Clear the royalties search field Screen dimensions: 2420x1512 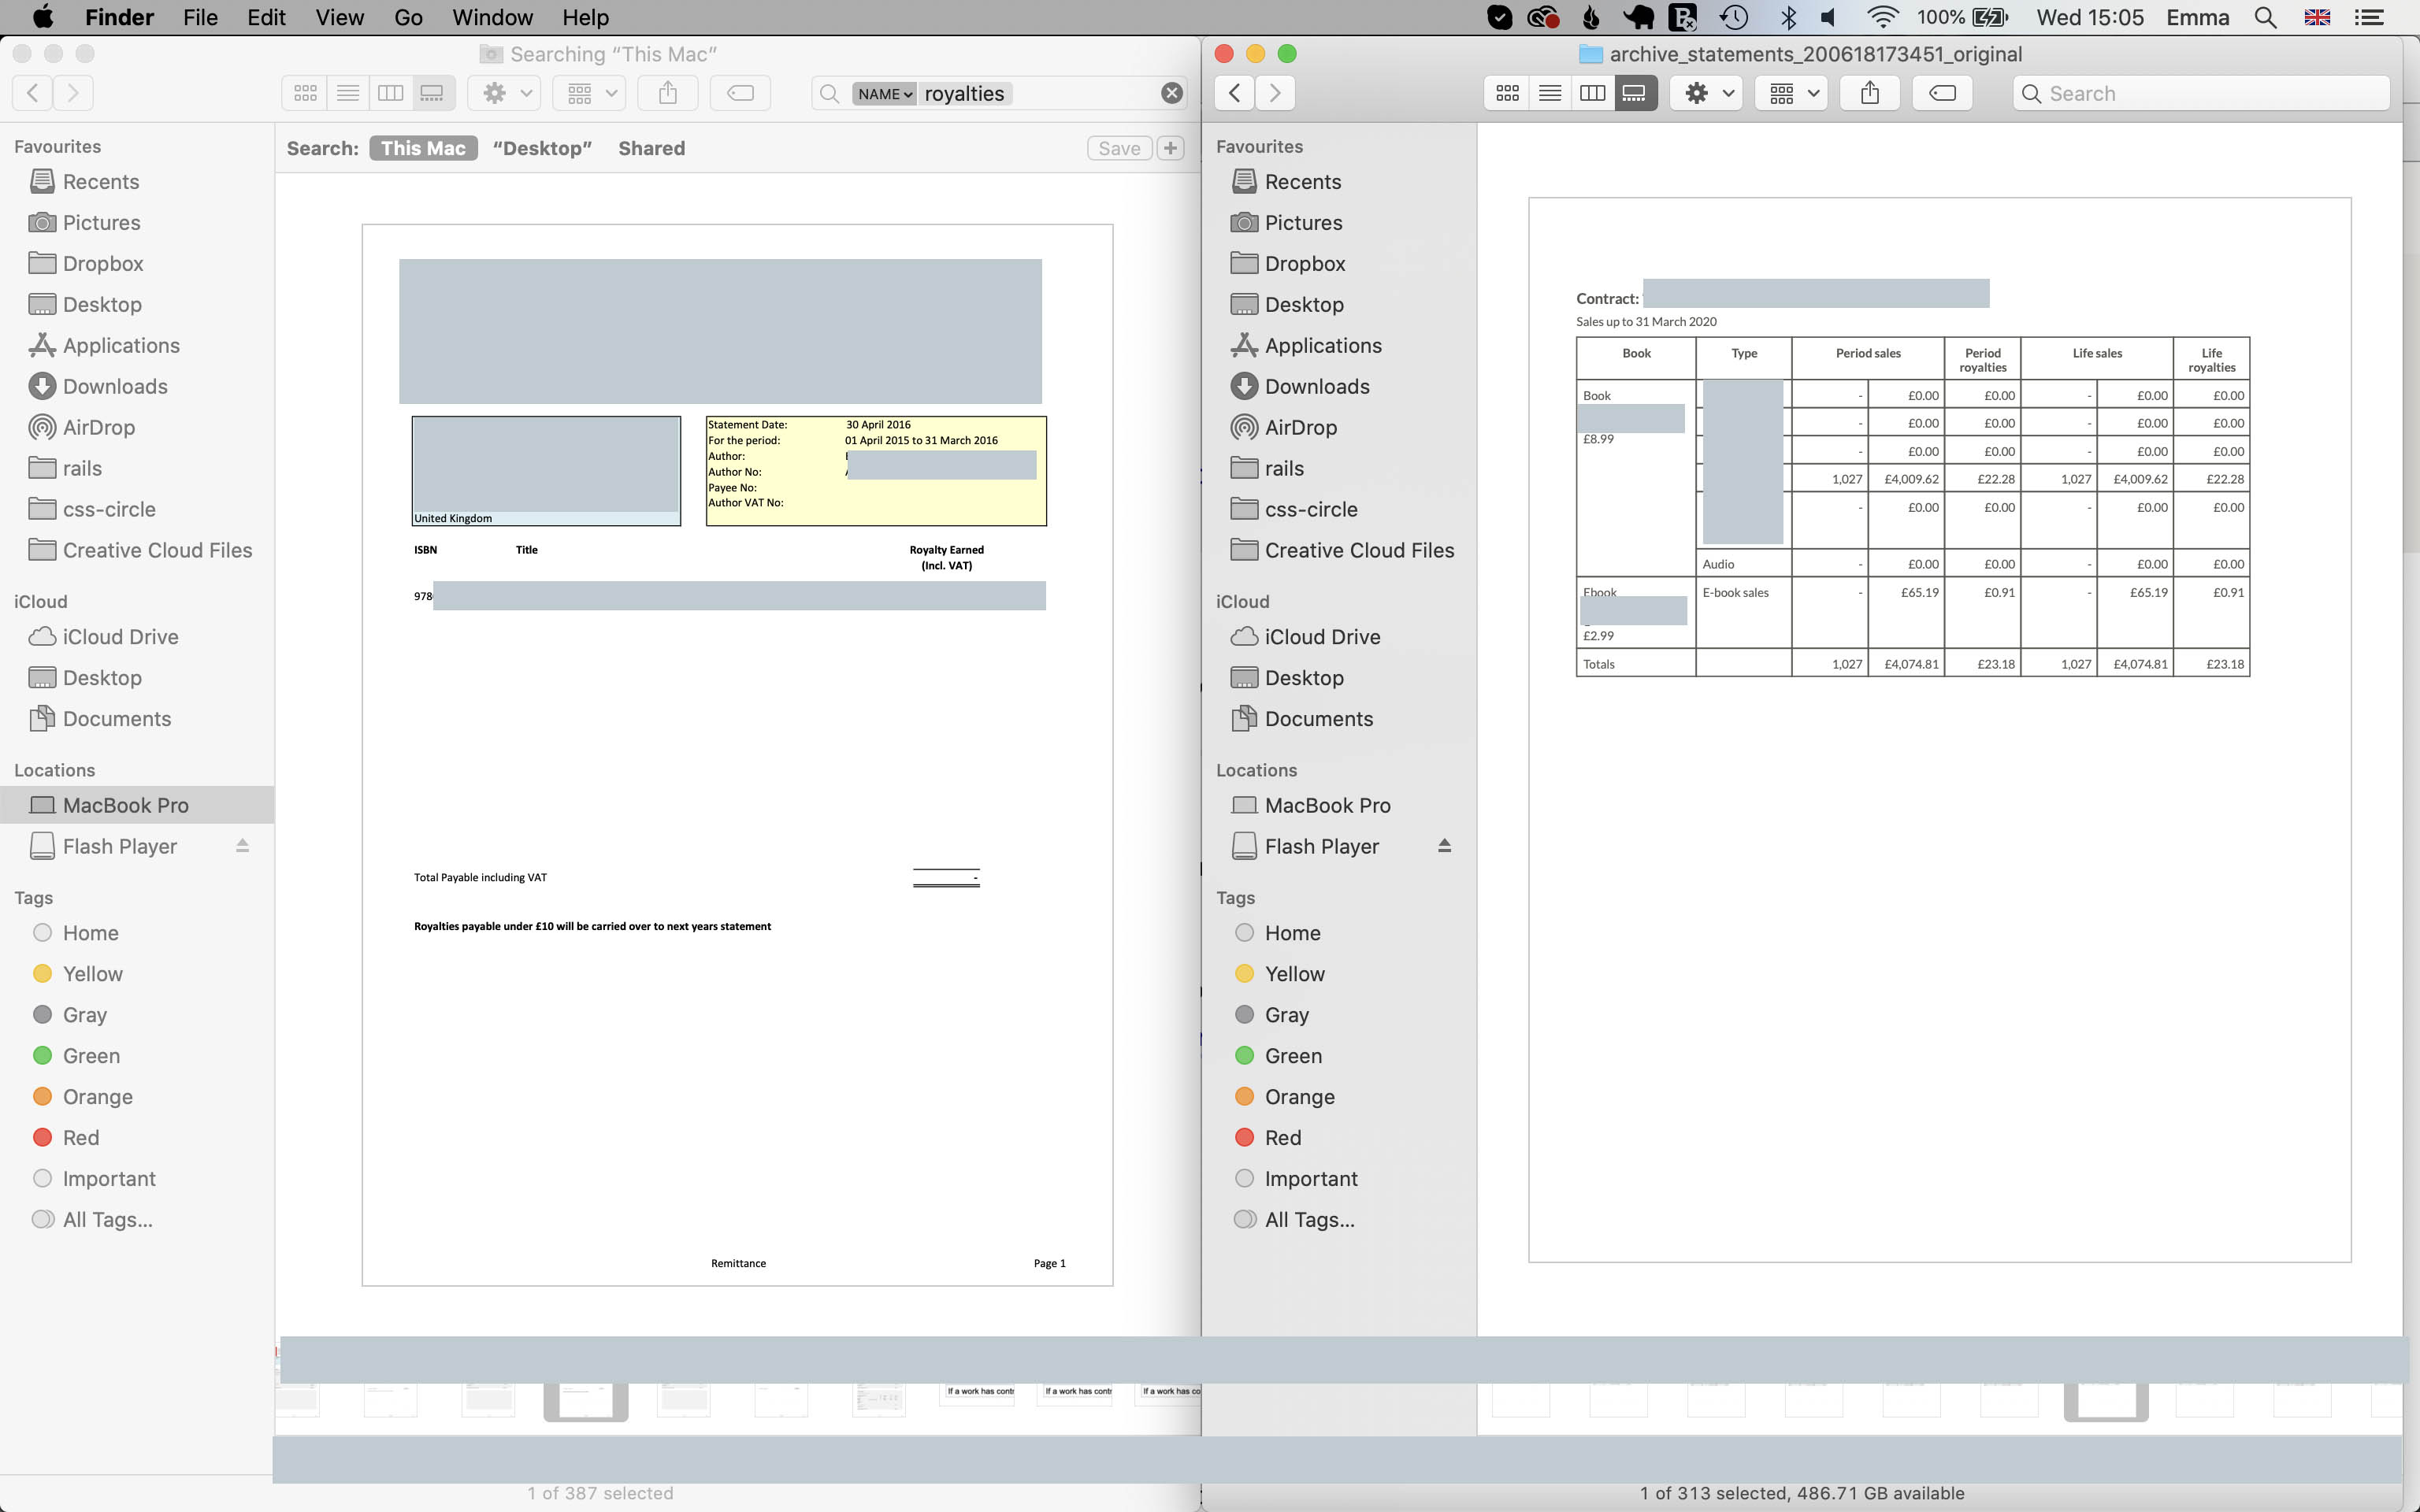[x=1171, y=93]
